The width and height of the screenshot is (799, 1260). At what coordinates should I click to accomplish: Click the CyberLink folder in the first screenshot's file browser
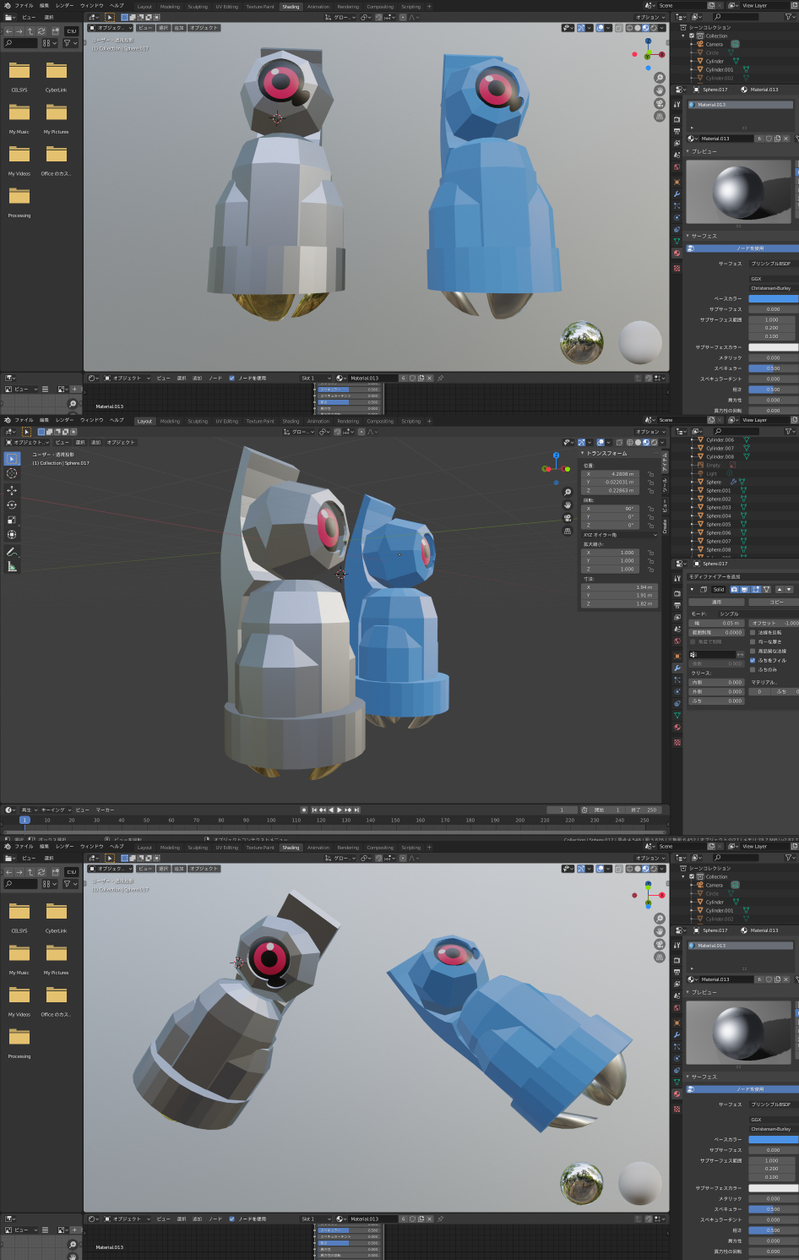point(56,75)
